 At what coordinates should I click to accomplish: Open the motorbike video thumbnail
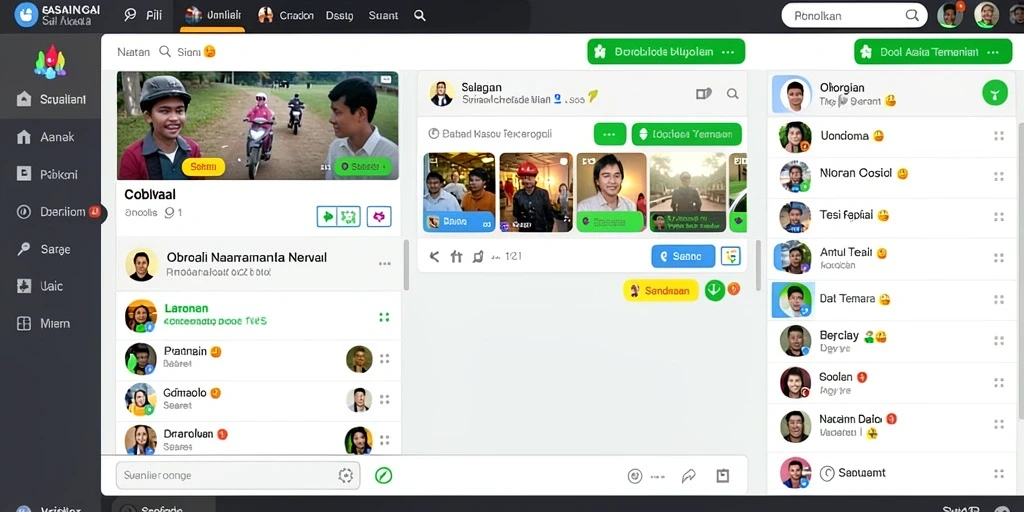click(258, 125)
